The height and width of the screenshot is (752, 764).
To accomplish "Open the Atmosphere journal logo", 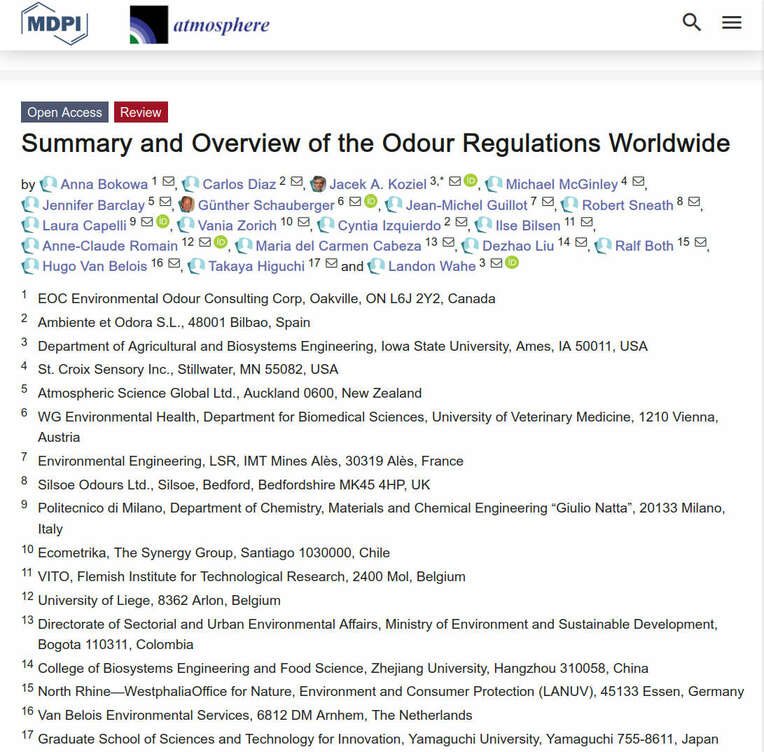I will tap(199, 24).
